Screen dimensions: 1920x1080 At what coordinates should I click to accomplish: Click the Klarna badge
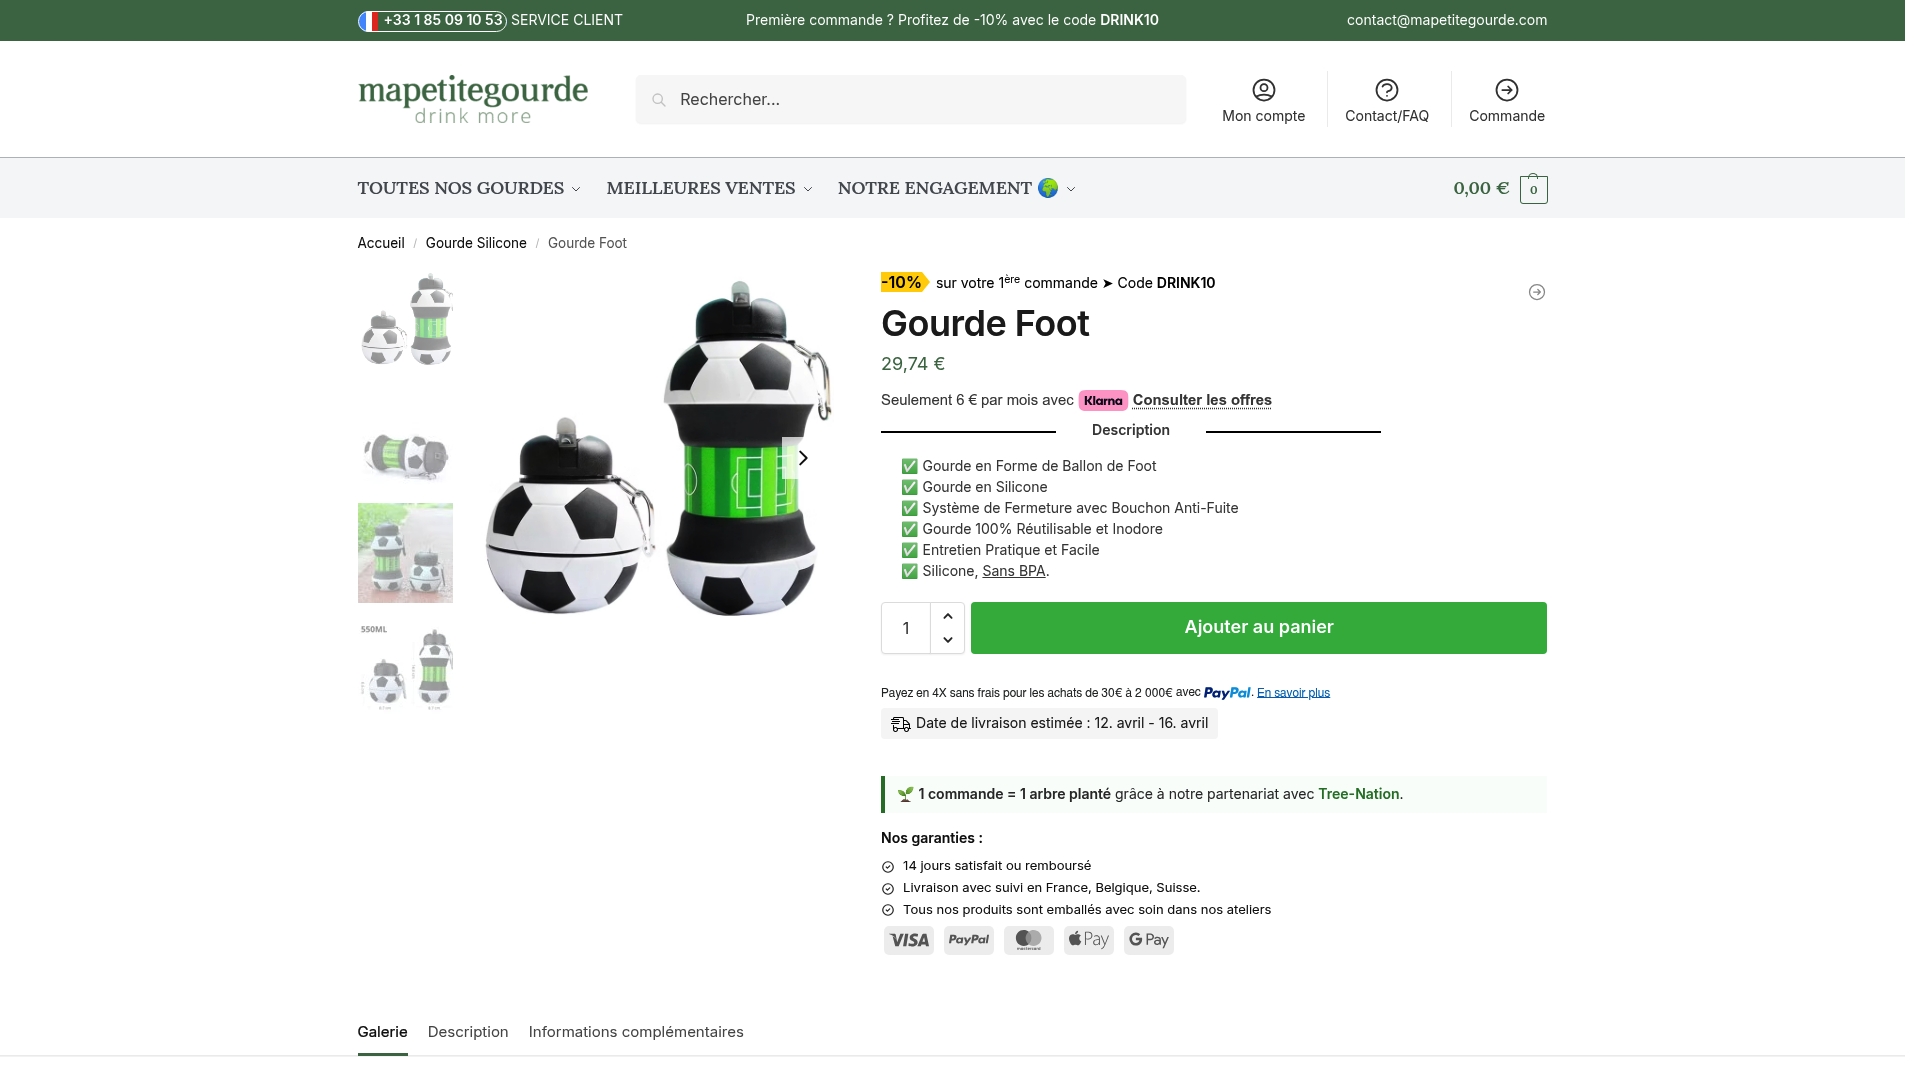click(1103, 400)
